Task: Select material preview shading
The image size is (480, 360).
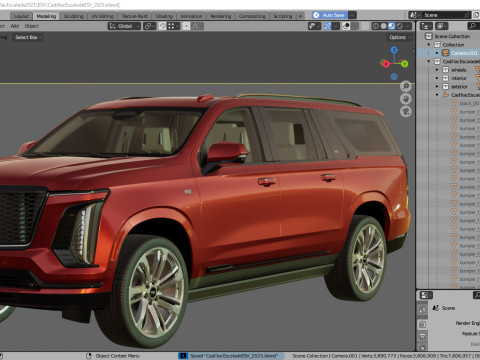Action: click(x=392, y=26)
